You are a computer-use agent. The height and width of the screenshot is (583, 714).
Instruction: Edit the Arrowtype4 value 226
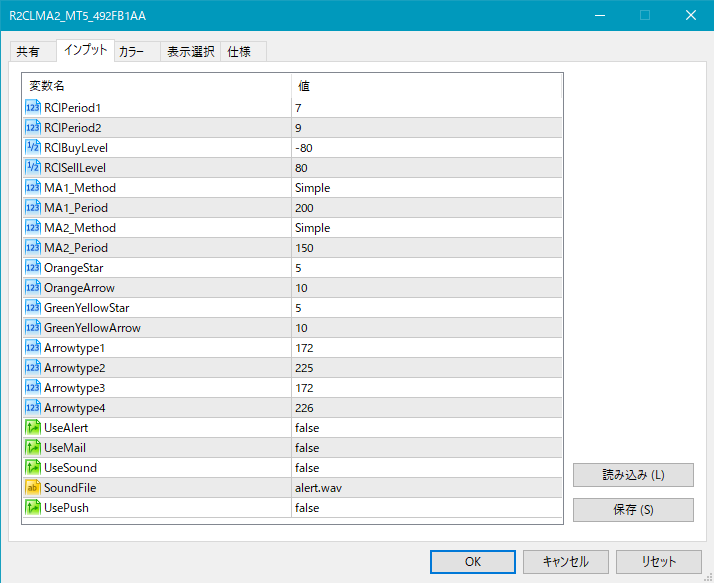click(x=427, y=408)
